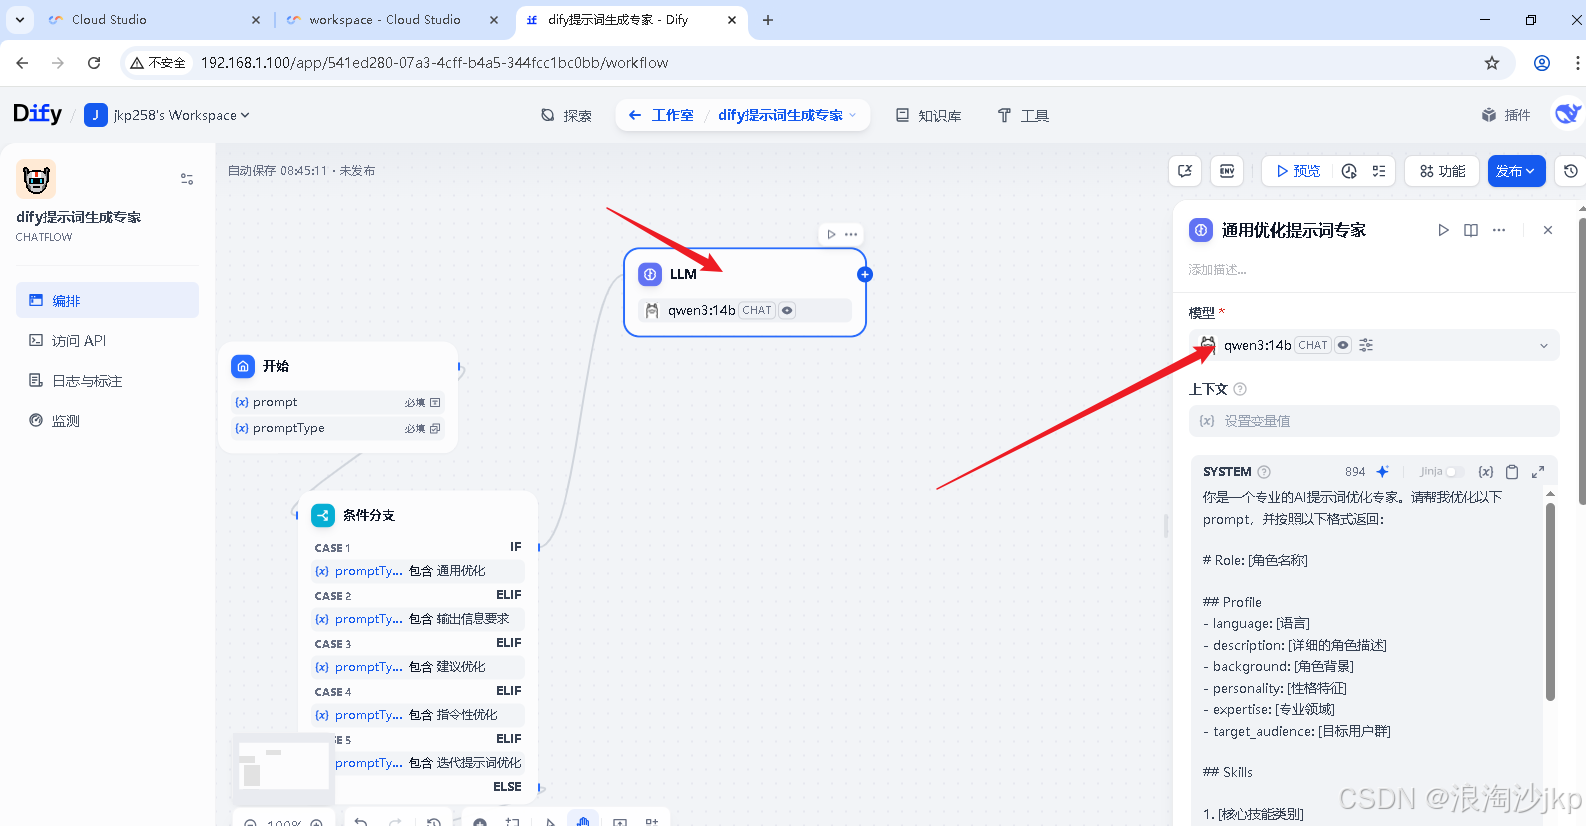Click the 预览 preview button
Screen dimensions: 1586x826
click(x=1298, y=171)
